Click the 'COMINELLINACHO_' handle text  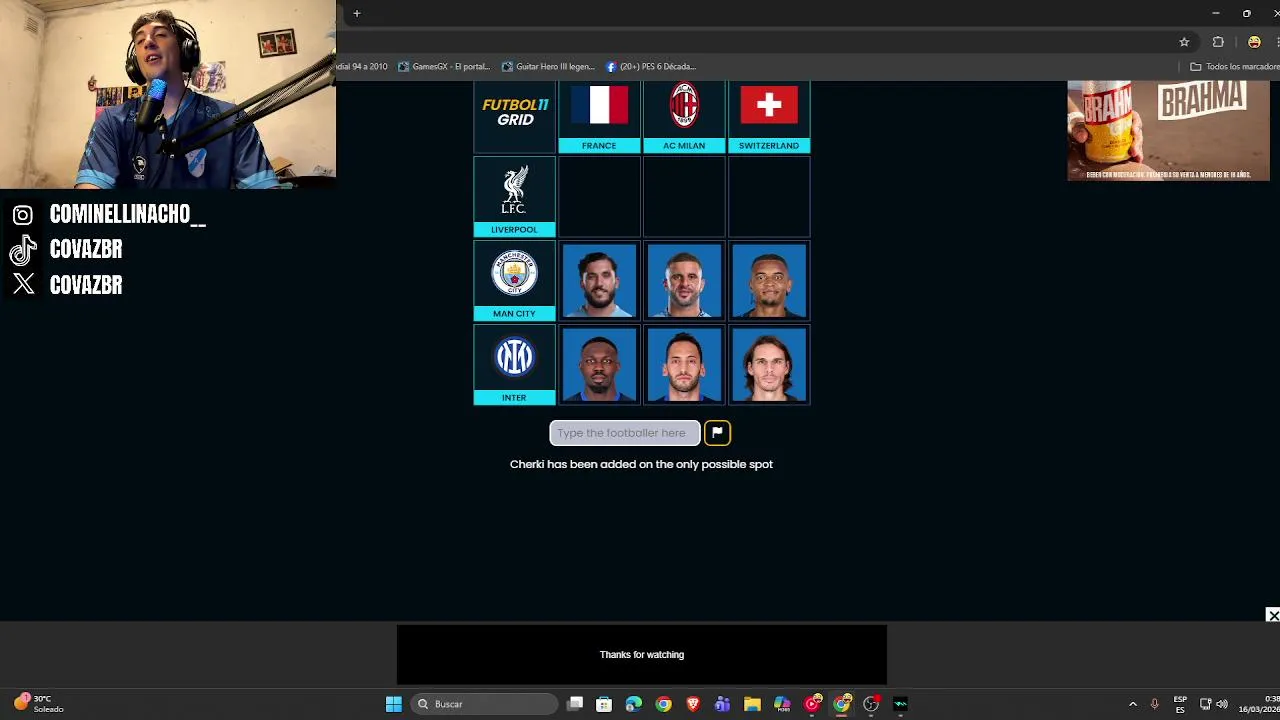click(128, 215)
